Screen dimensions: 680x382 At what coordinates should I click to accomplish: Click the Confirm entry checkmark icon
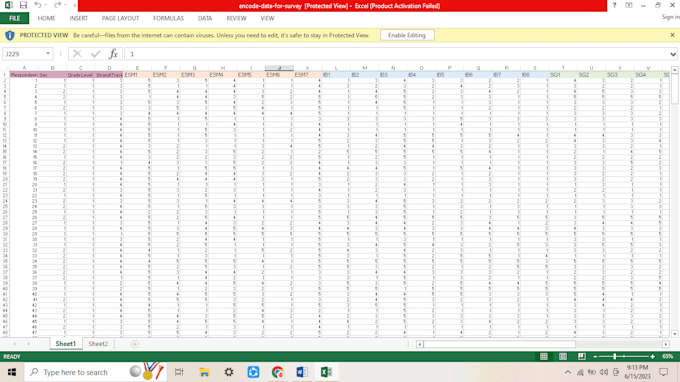click(x=95, y=54)
